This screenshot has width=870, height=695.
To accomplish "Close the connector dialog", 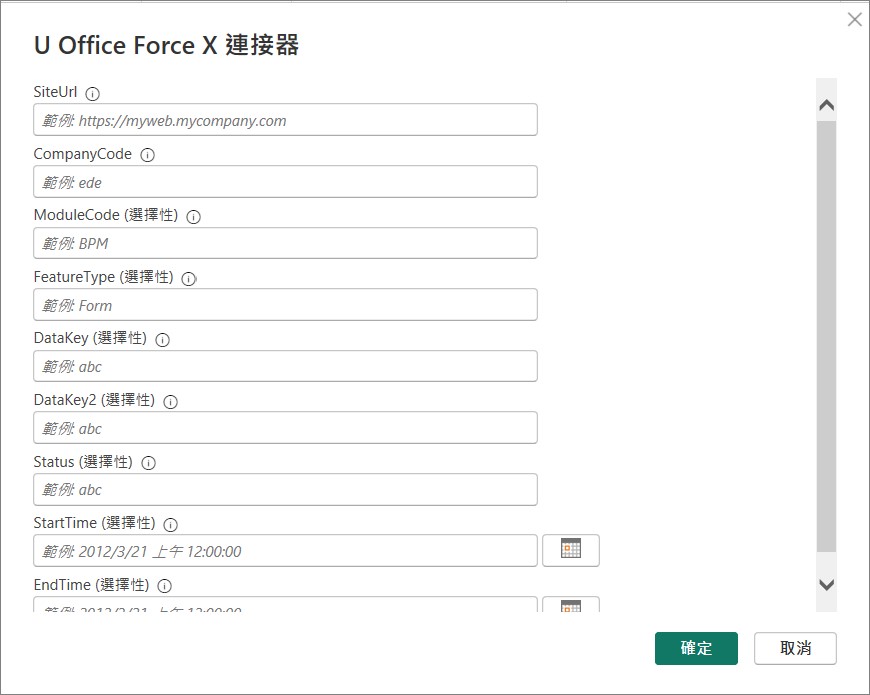I will coord(854,19).
